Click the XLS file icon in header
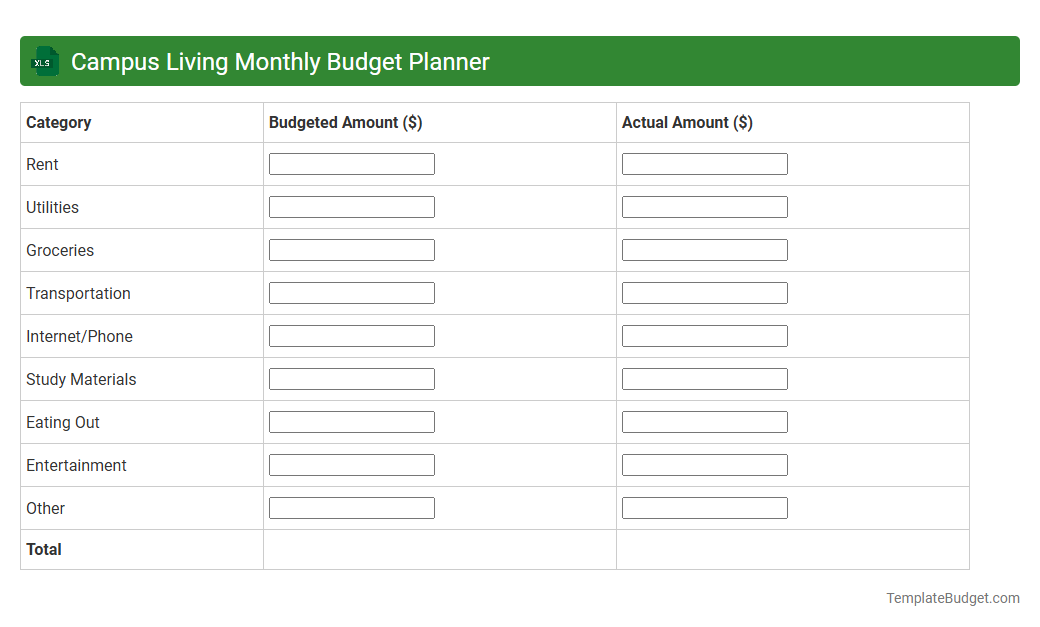 pyautogui.click(x=44, y=61)
